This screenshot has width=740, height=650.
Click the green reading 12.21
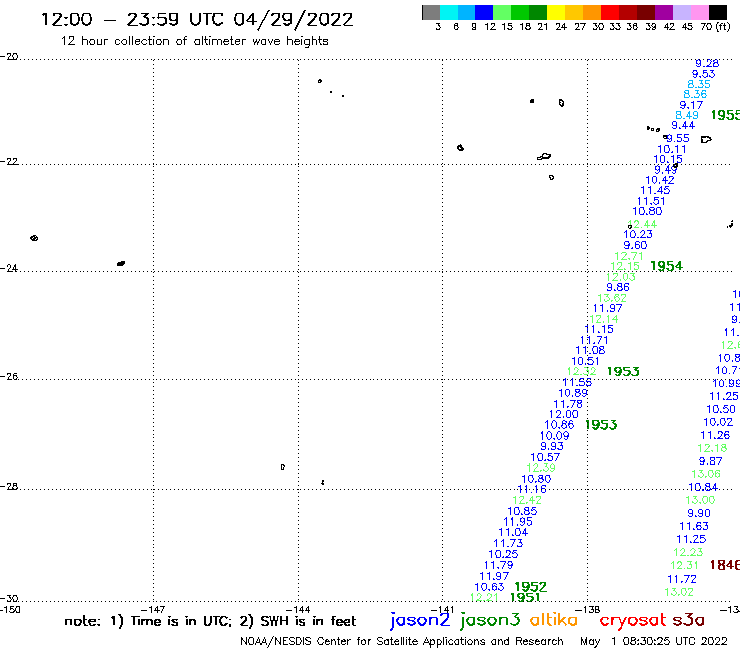485,597
